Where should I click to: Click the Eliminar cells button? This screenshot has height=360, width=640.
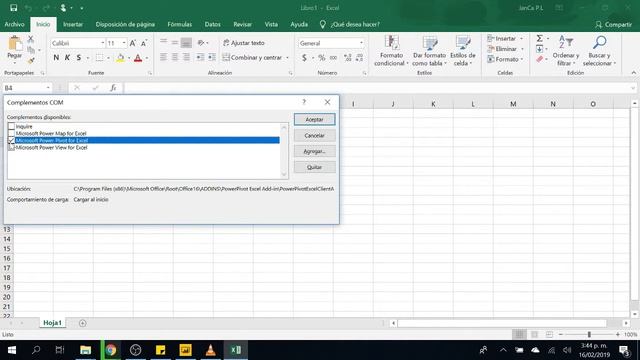click(505, 49)
